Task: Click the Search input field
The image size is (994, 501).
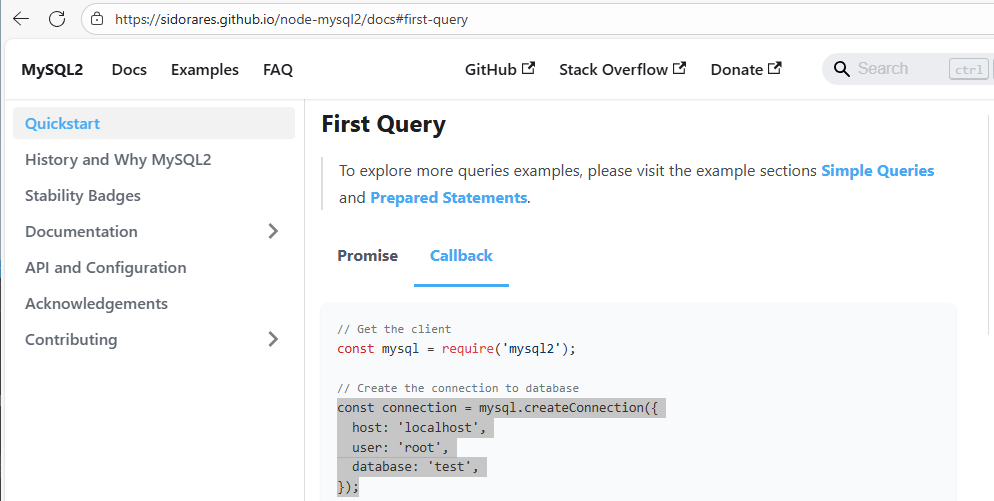Action: coord(895,69)
